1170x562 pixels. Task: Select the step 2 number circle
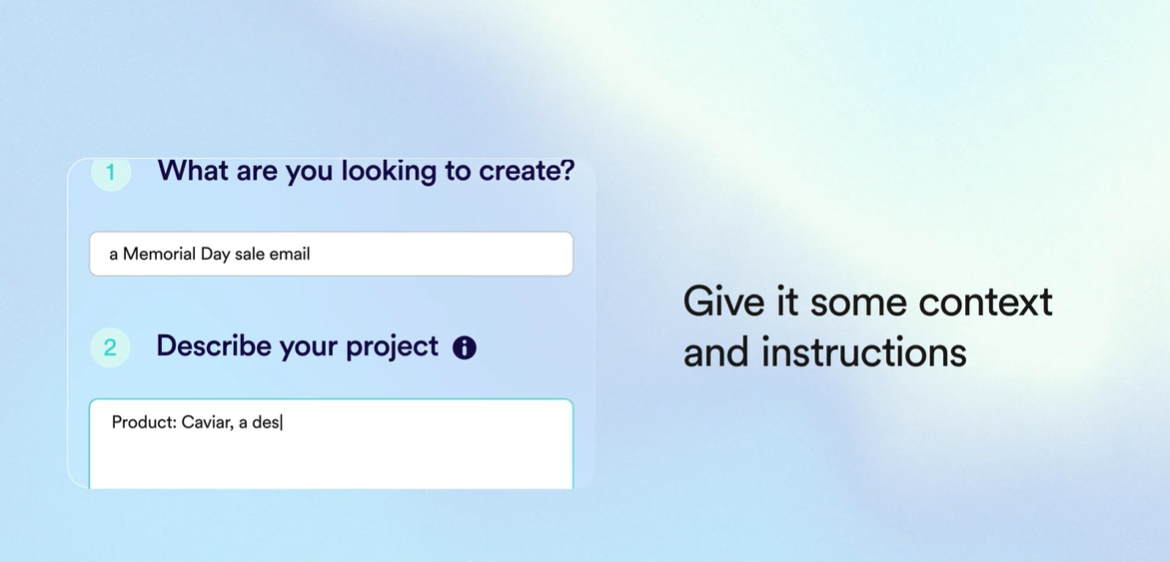coord(110,348)
